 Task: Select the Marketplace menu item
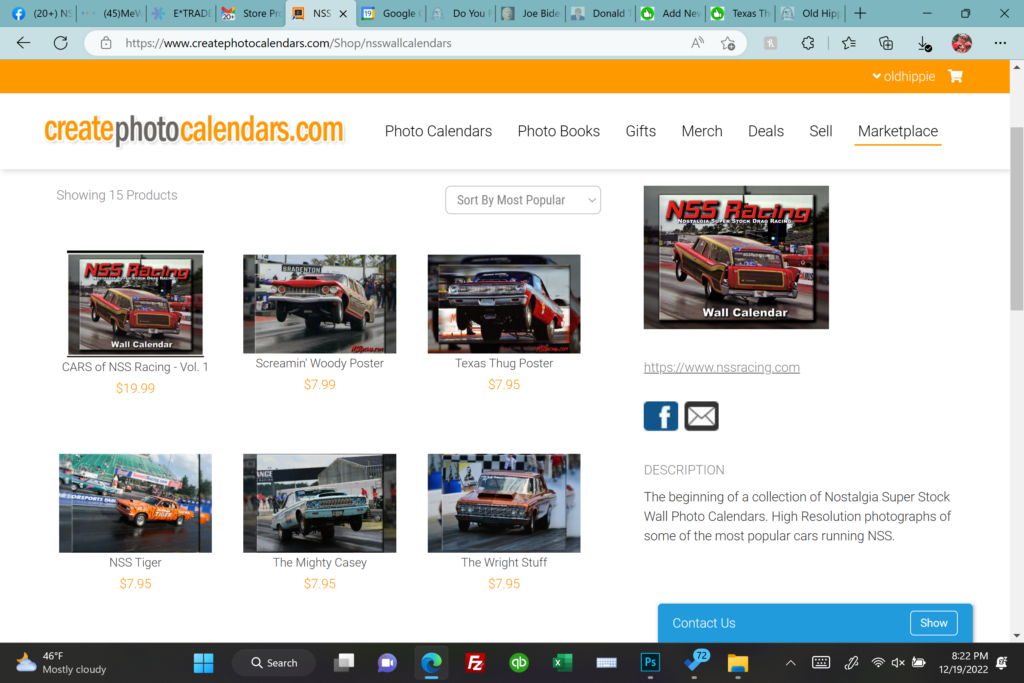pyautogui.click(x=897, y=131)
